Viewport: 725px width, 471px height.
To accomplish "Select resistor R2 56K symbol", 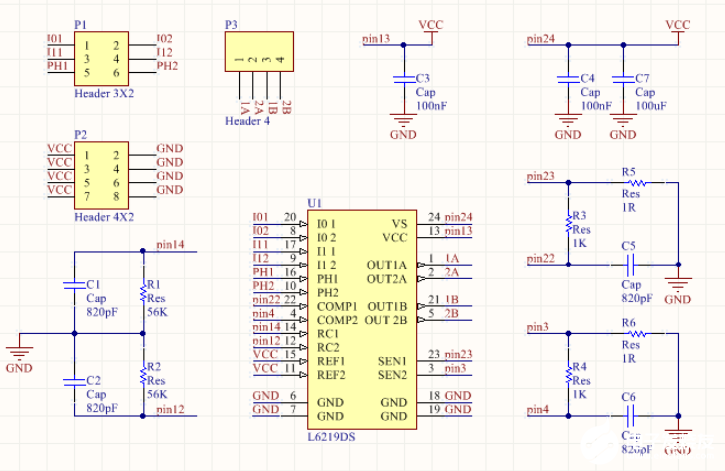I will click(x=143, y=374).
